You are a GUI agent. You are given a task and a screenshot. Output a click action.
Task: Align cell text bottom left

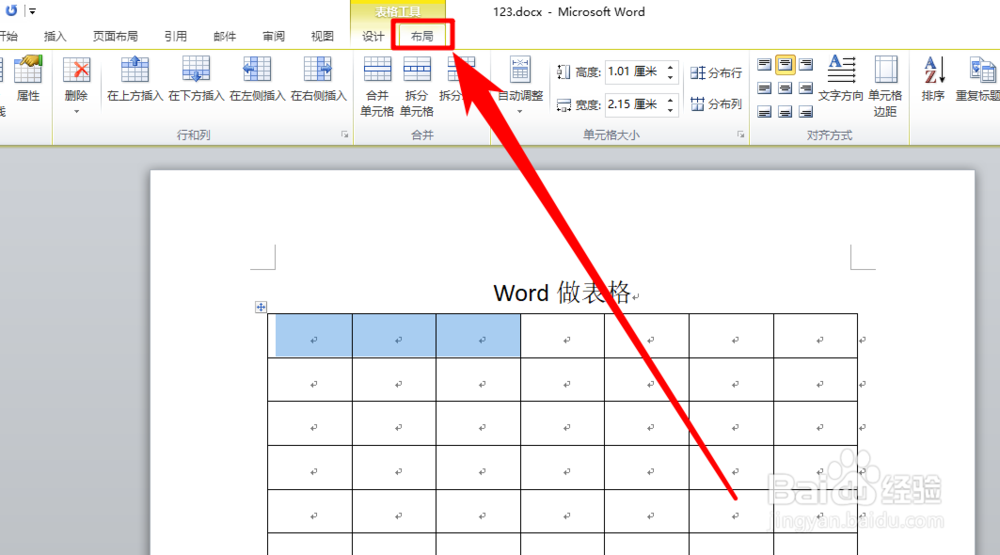[x=765, y=112]
